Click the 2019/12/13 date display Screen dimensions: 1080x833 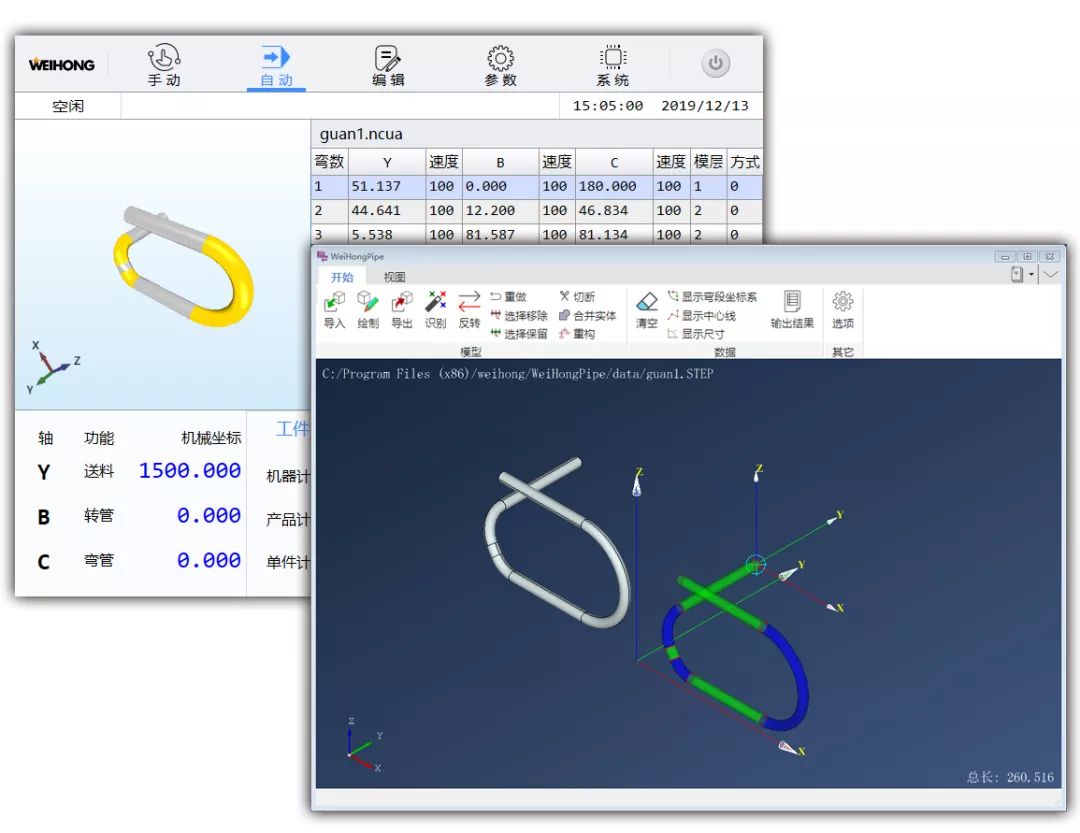(705, 105)
